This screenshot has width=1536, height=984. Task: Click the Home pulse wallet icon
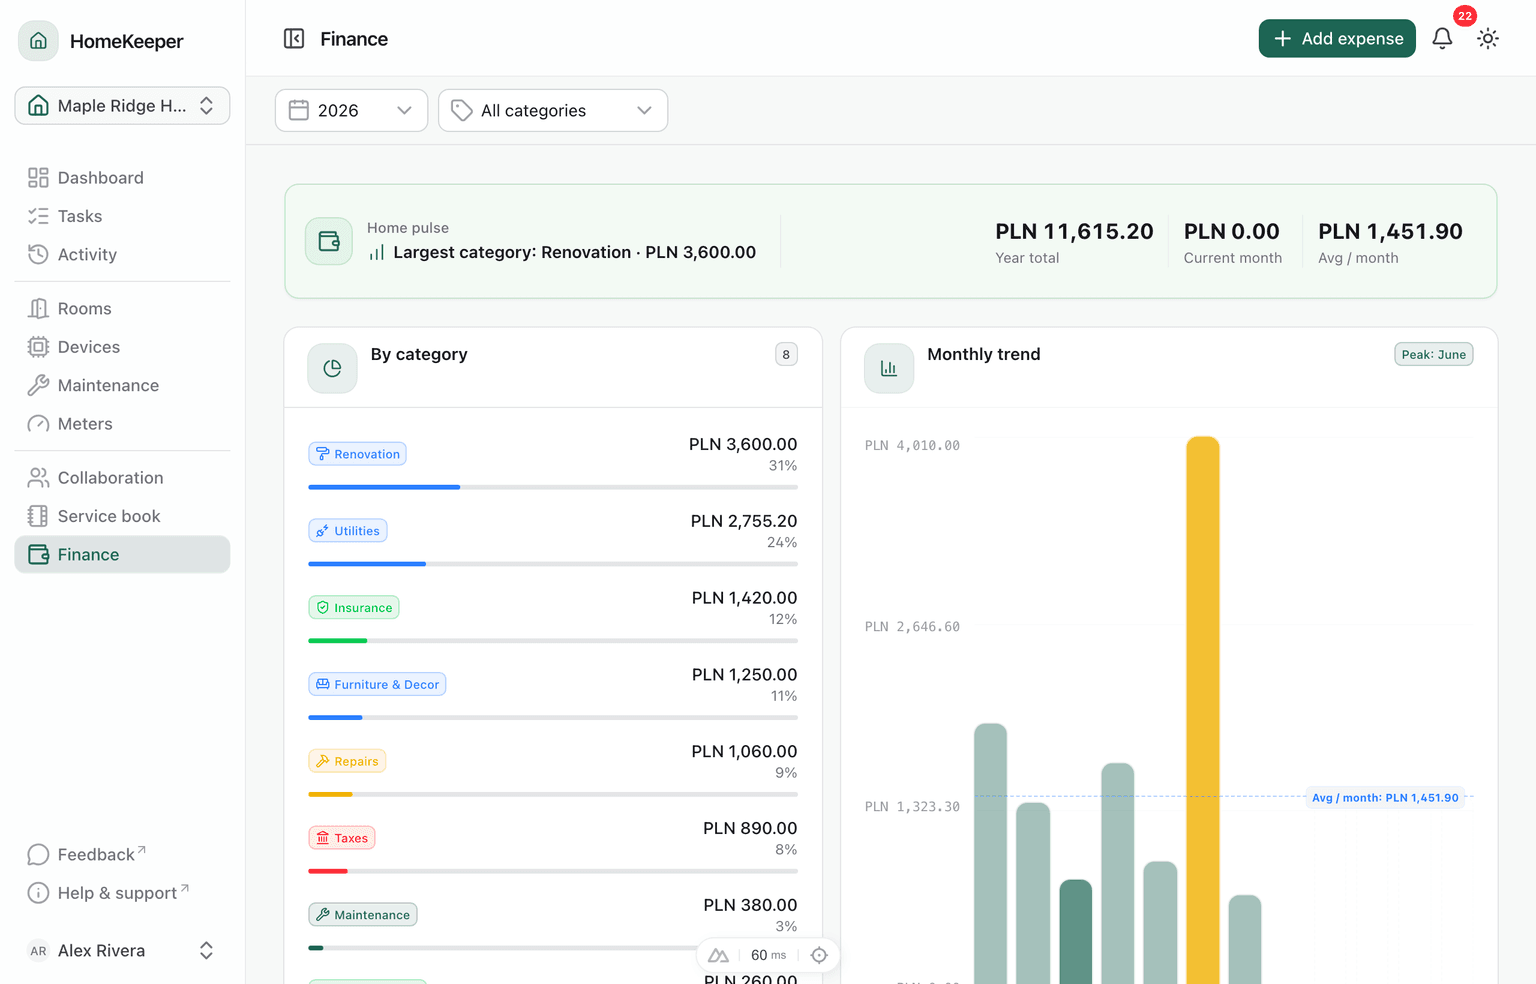(329, 241)
